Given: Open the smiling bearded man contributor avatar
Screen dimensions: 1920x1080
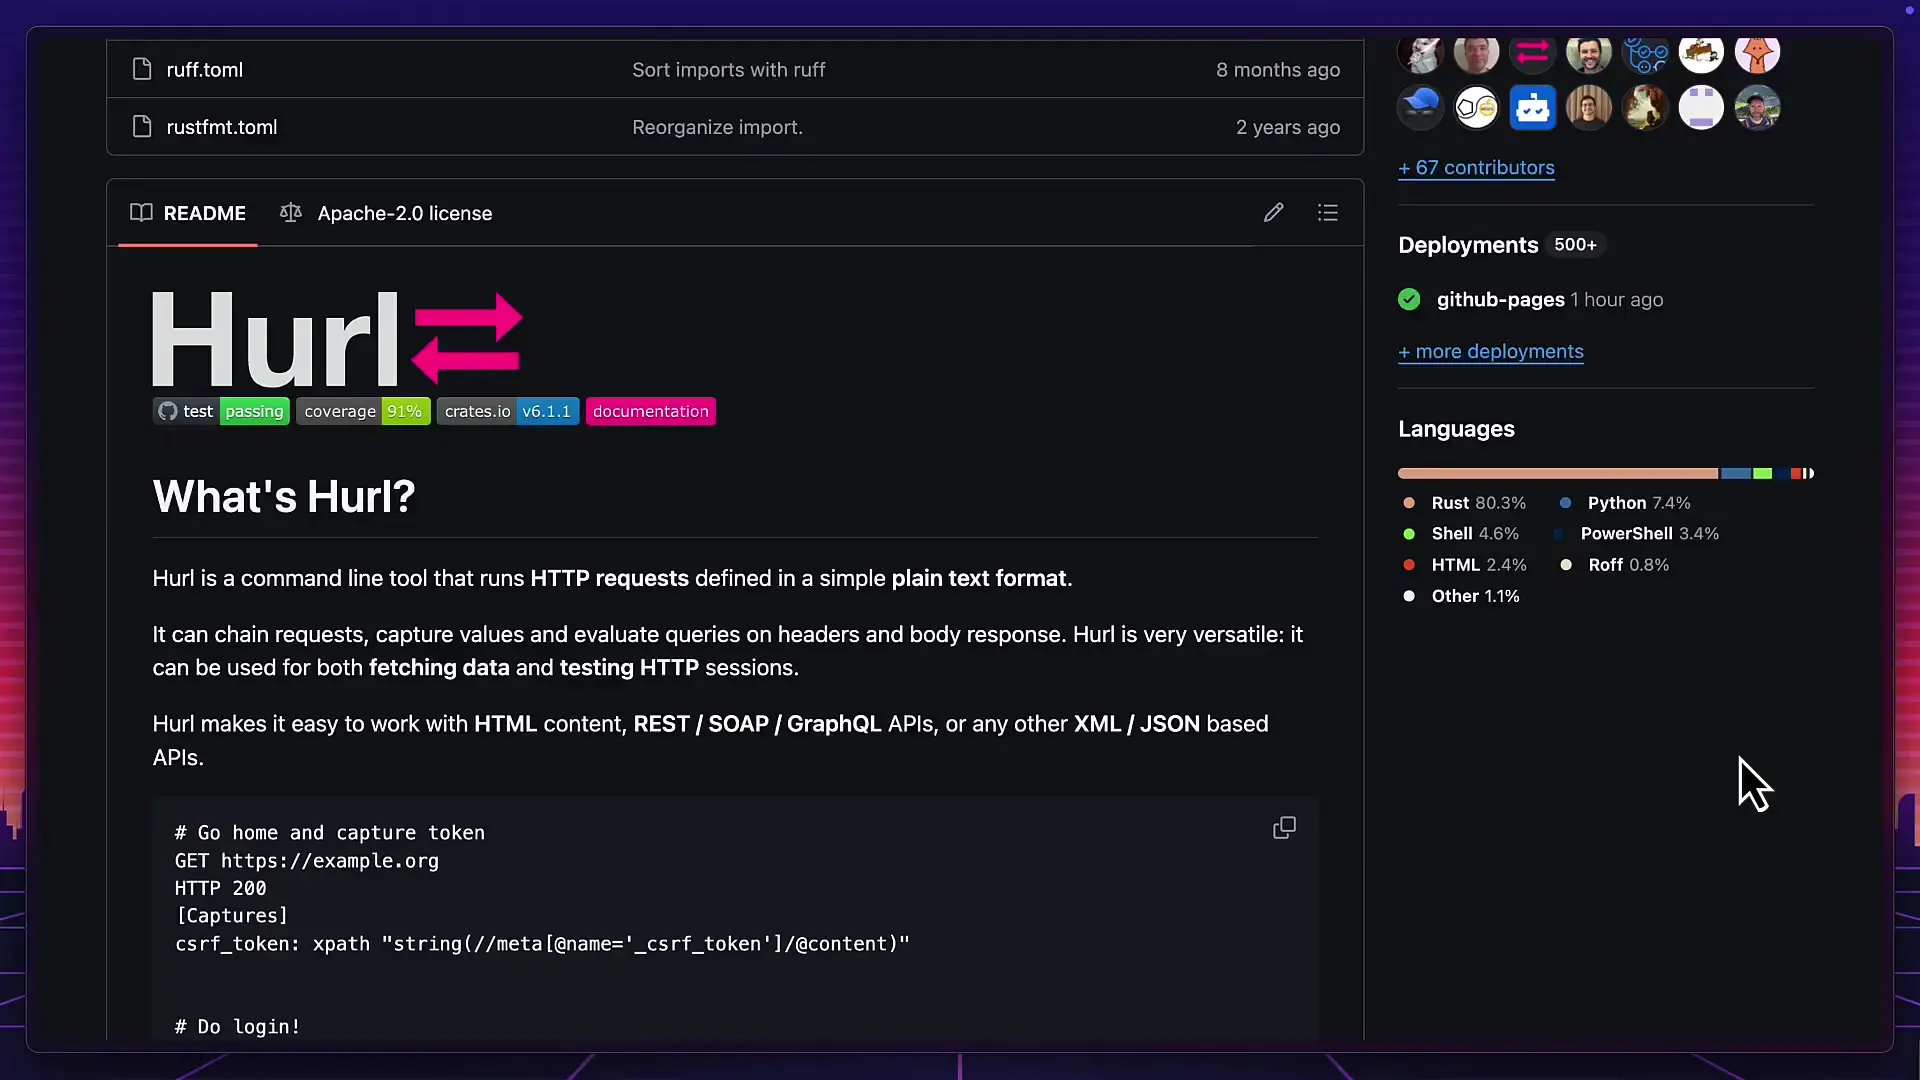Looking at the screenshot, I should click(x=1588, y=52).
